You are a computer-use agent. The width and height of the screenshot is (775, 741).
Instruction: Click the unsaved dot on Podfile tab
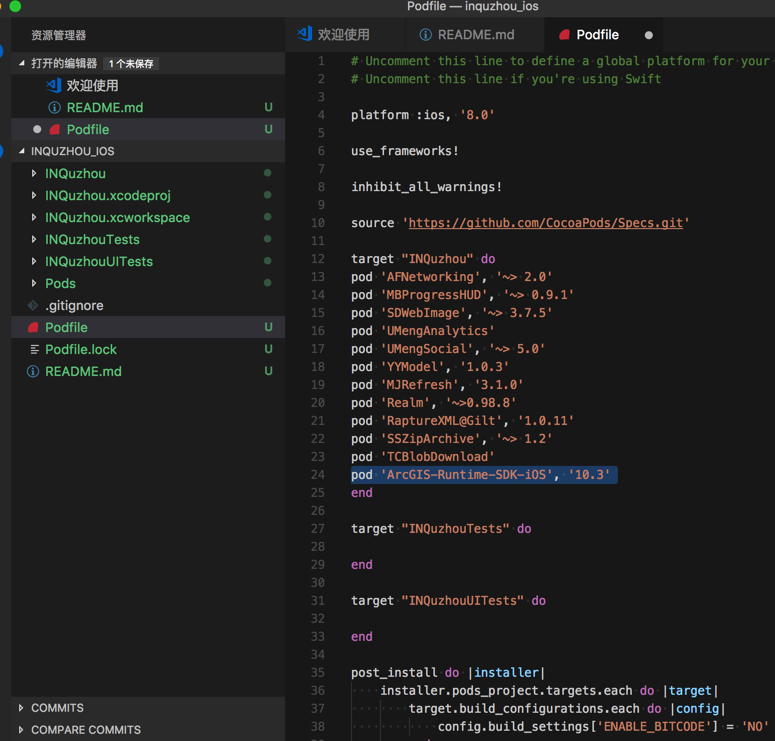pyautogui.click(x=649, y=35)
